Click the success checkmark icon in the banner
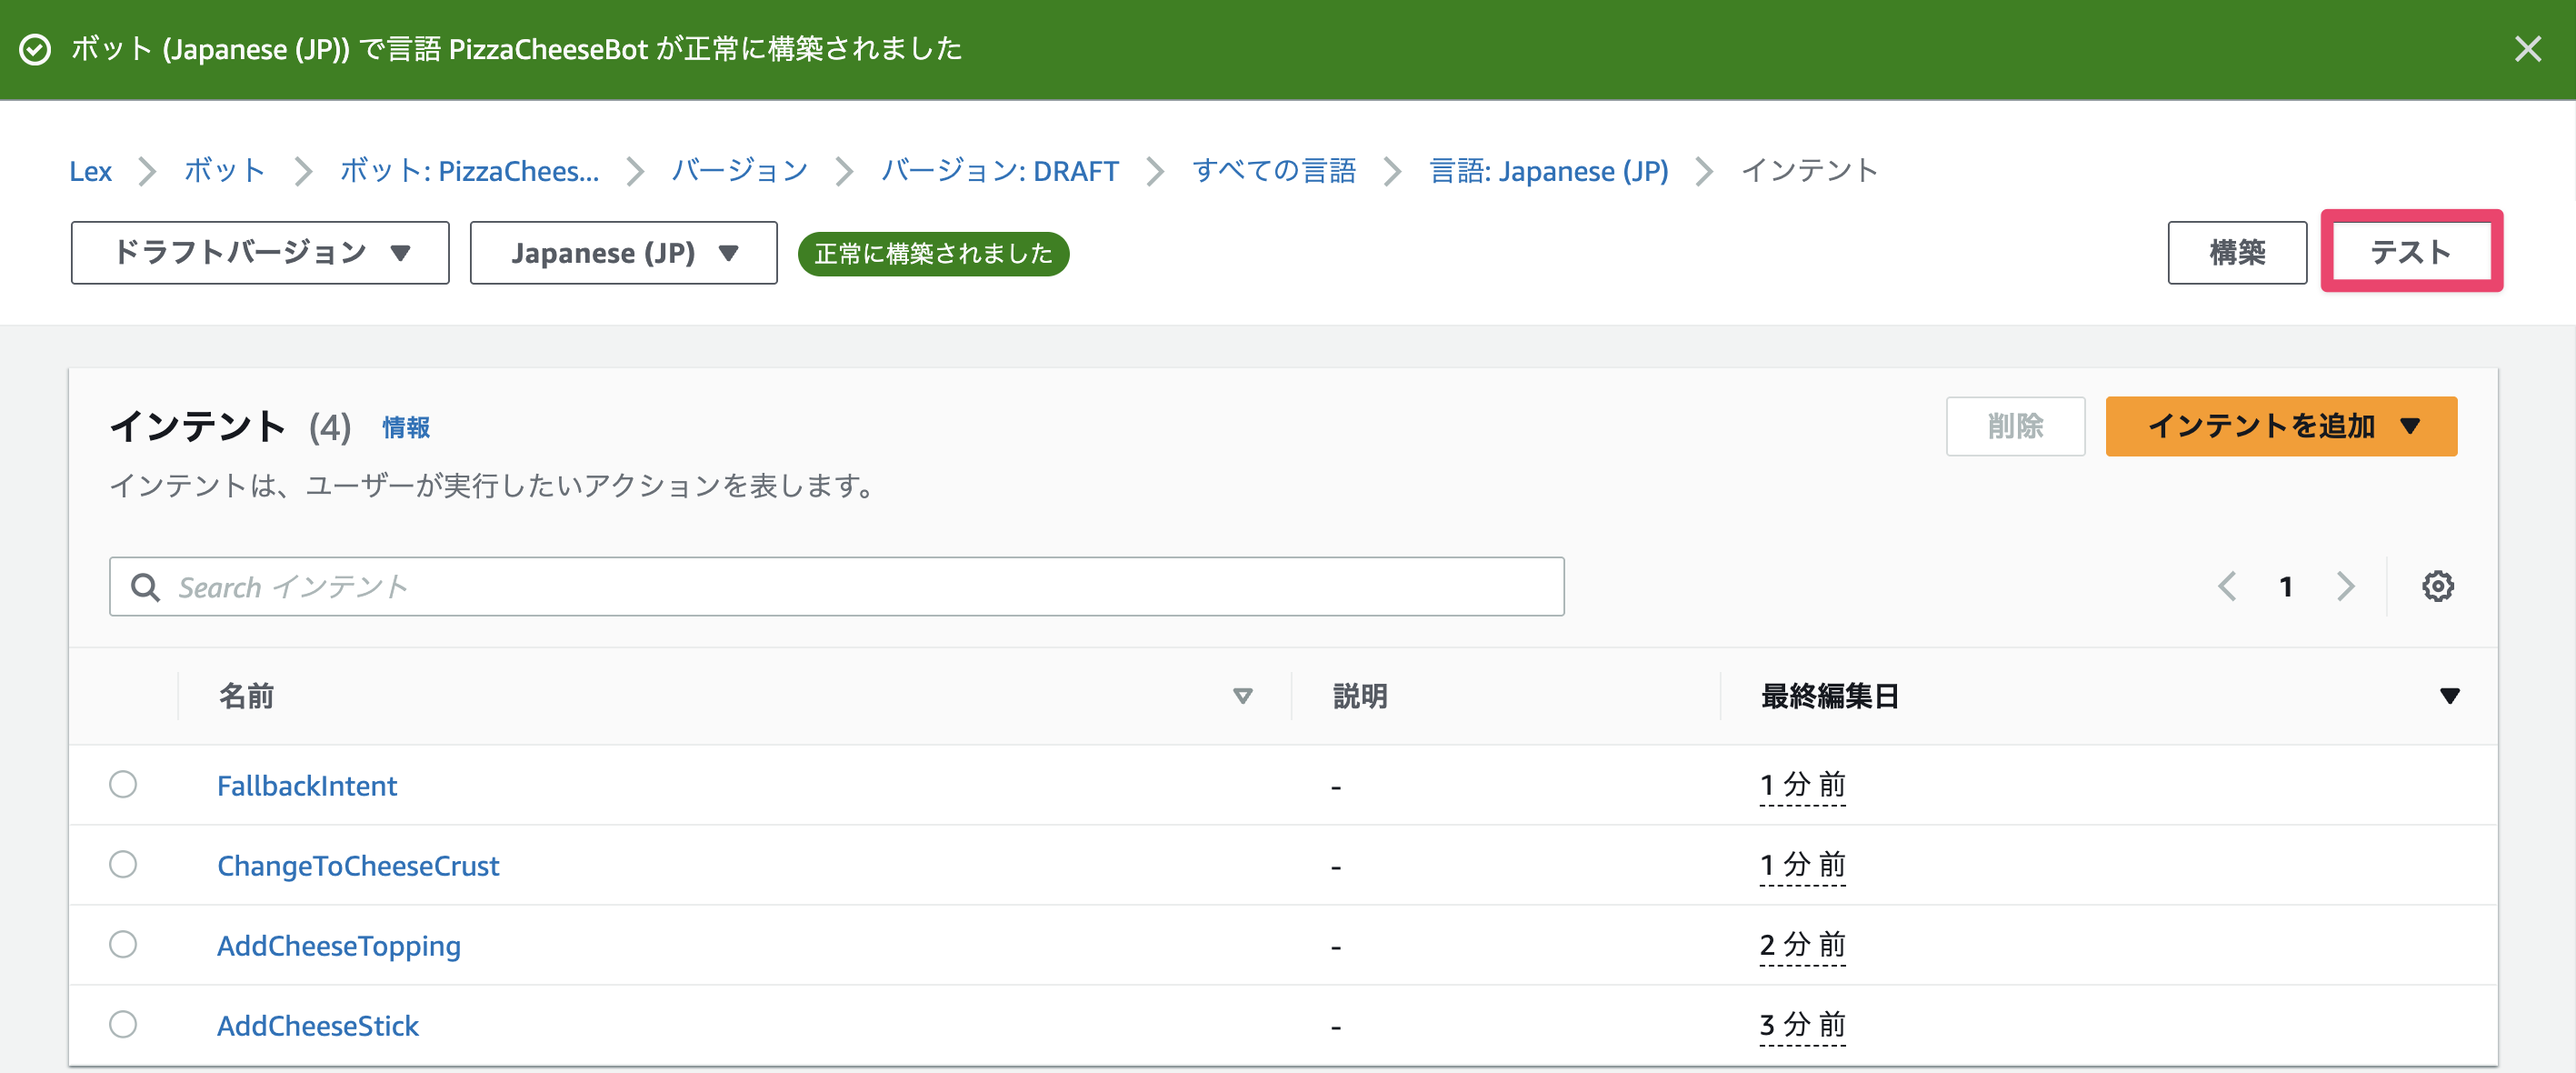 point(36,48)
